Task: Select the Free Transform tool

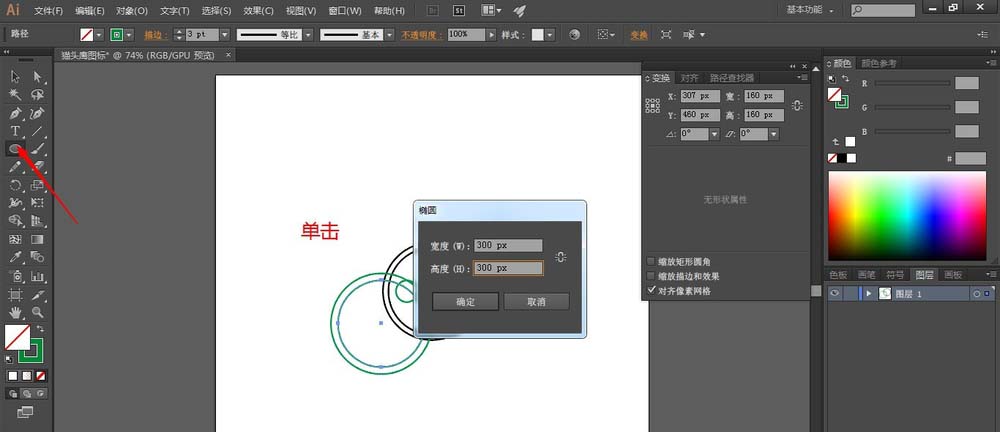Action: click(37, 204)
